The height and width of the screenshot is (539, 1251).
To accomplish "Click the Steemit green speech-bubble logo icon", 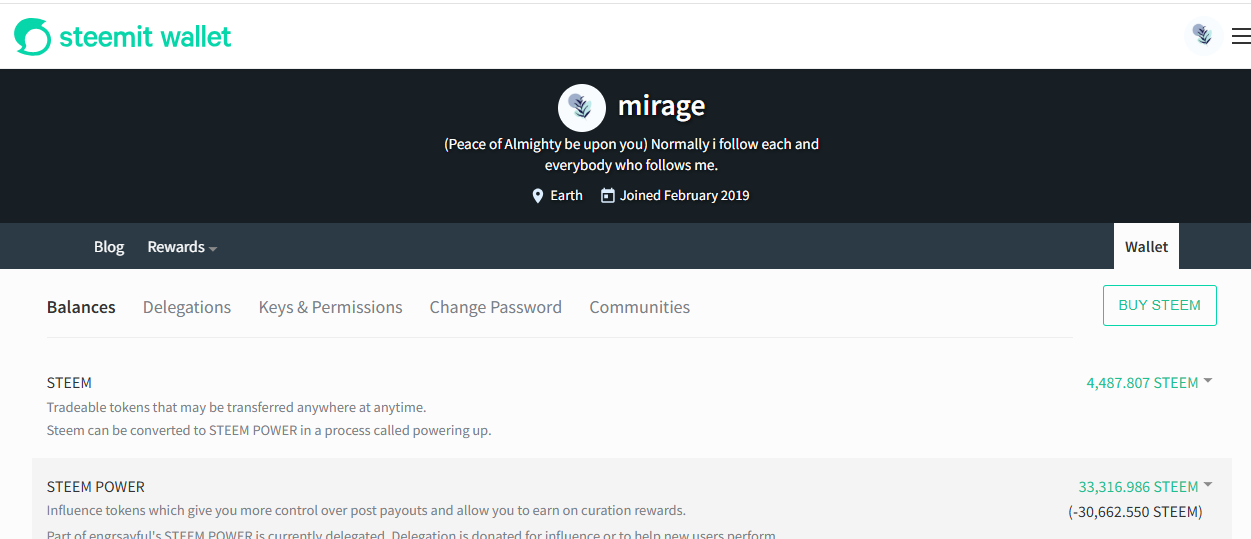I will 32,37.
